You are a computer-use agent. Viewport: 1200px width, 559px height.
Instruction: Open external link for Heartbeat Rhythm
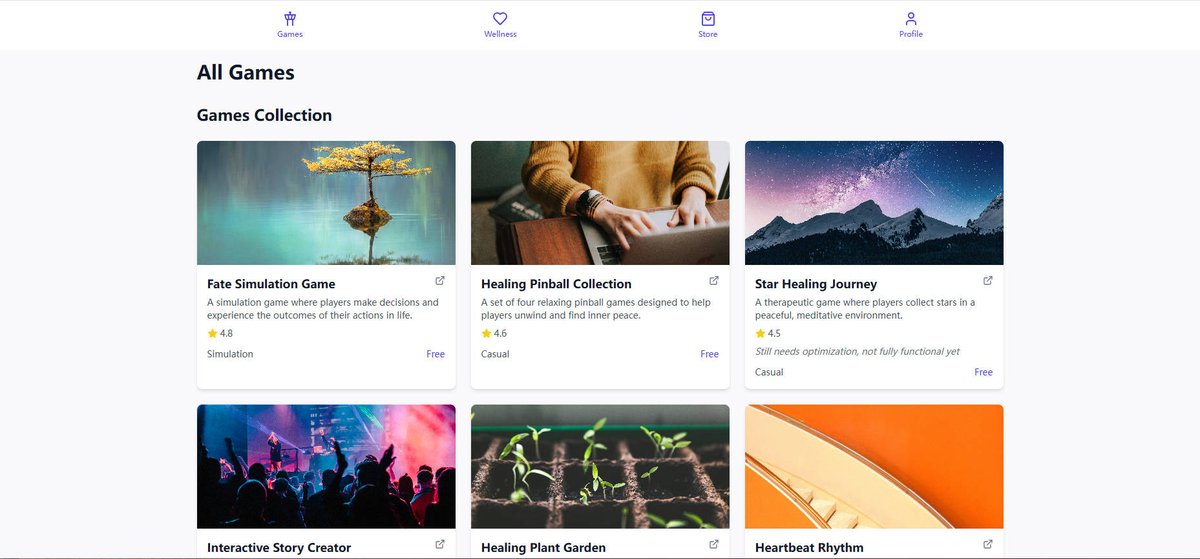[x=988, y=545]
